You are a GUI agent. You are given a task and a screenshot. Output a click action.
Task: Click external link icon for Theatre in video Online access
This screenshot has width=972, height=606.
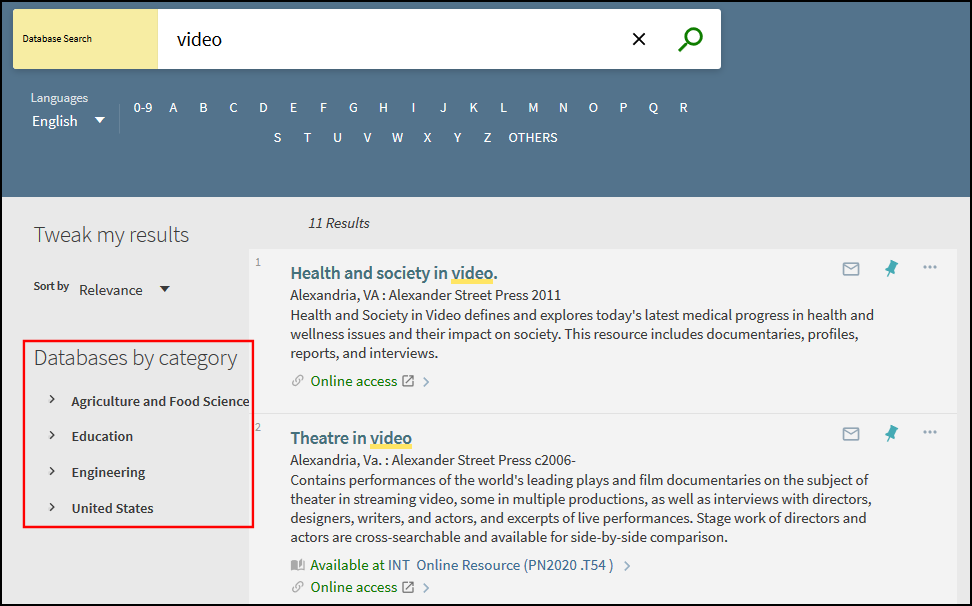pos(408,587)
